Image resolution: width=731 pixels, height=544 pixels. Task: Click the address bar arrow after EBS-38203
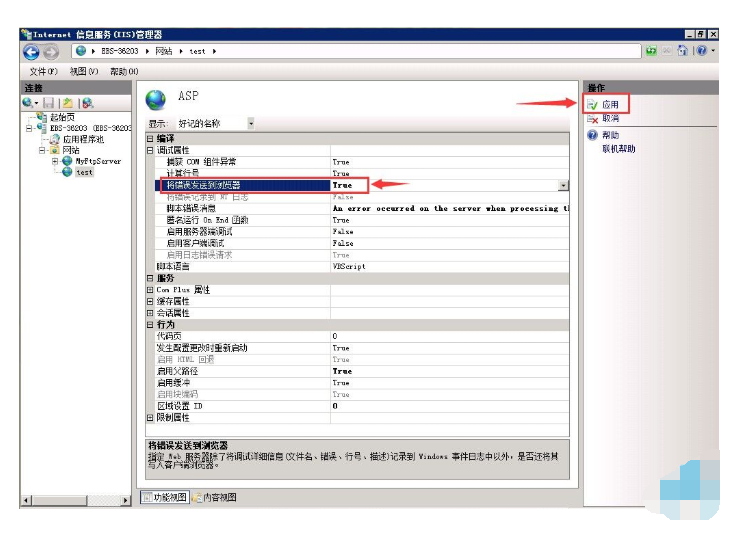(147, 51)
